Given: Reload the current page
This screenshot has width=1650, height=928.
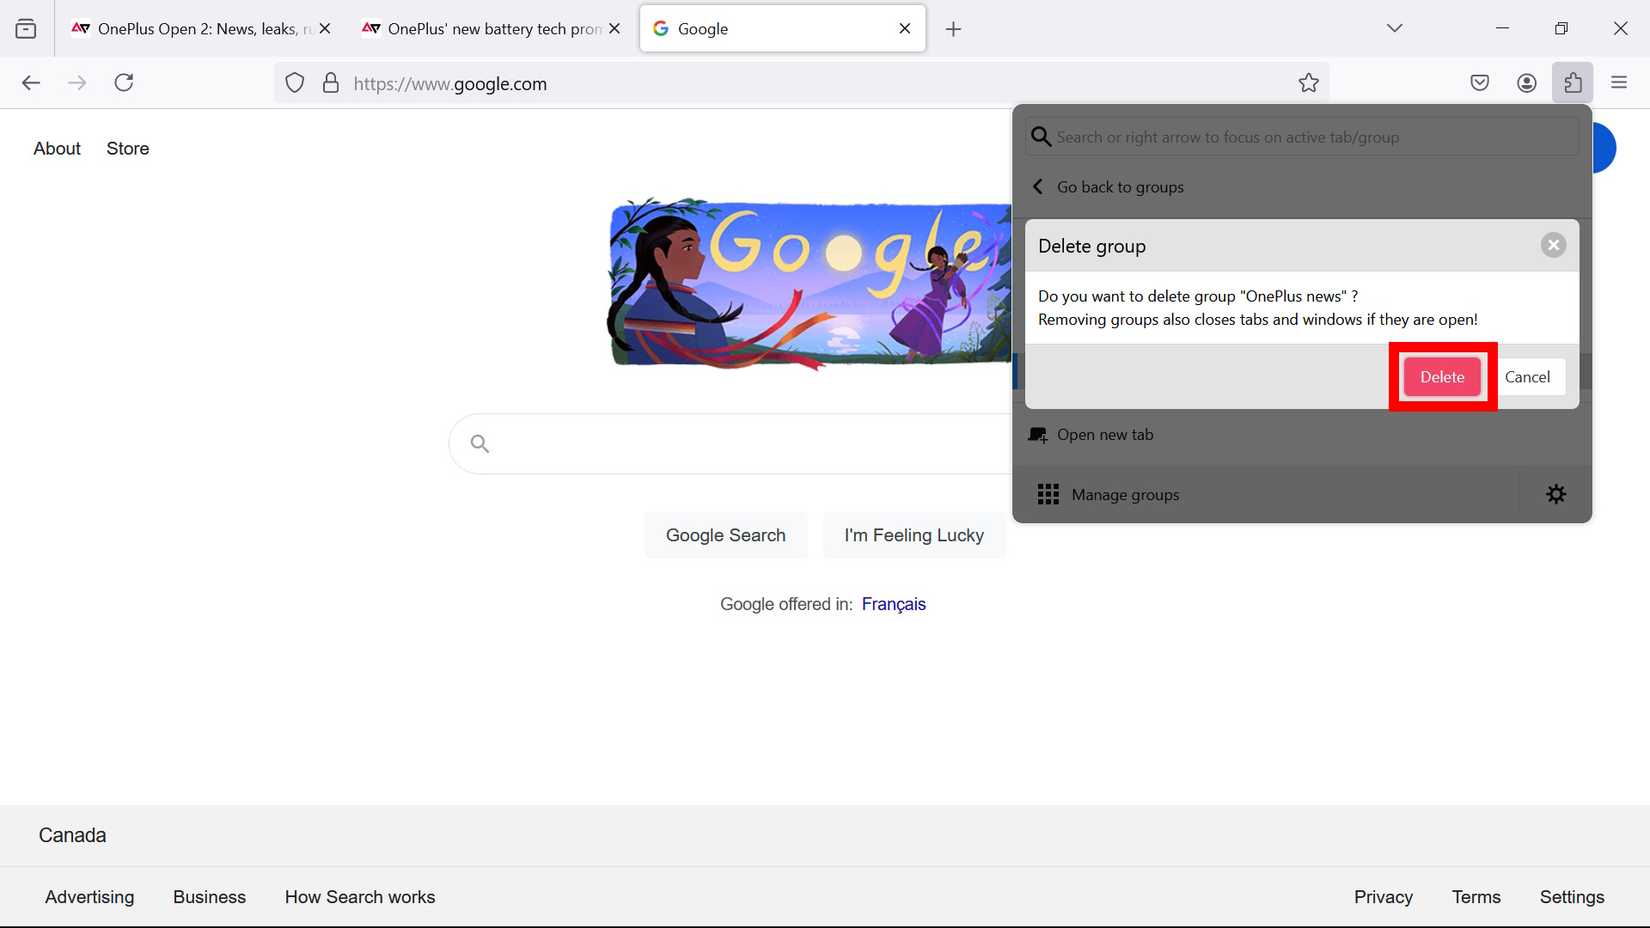Looking at the screenshot, I should tap(124, 82).
